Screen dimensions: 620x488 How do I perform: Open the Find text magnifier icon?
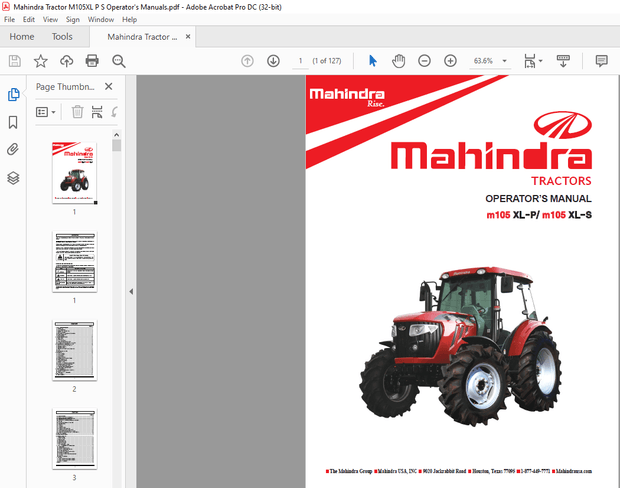119,61
